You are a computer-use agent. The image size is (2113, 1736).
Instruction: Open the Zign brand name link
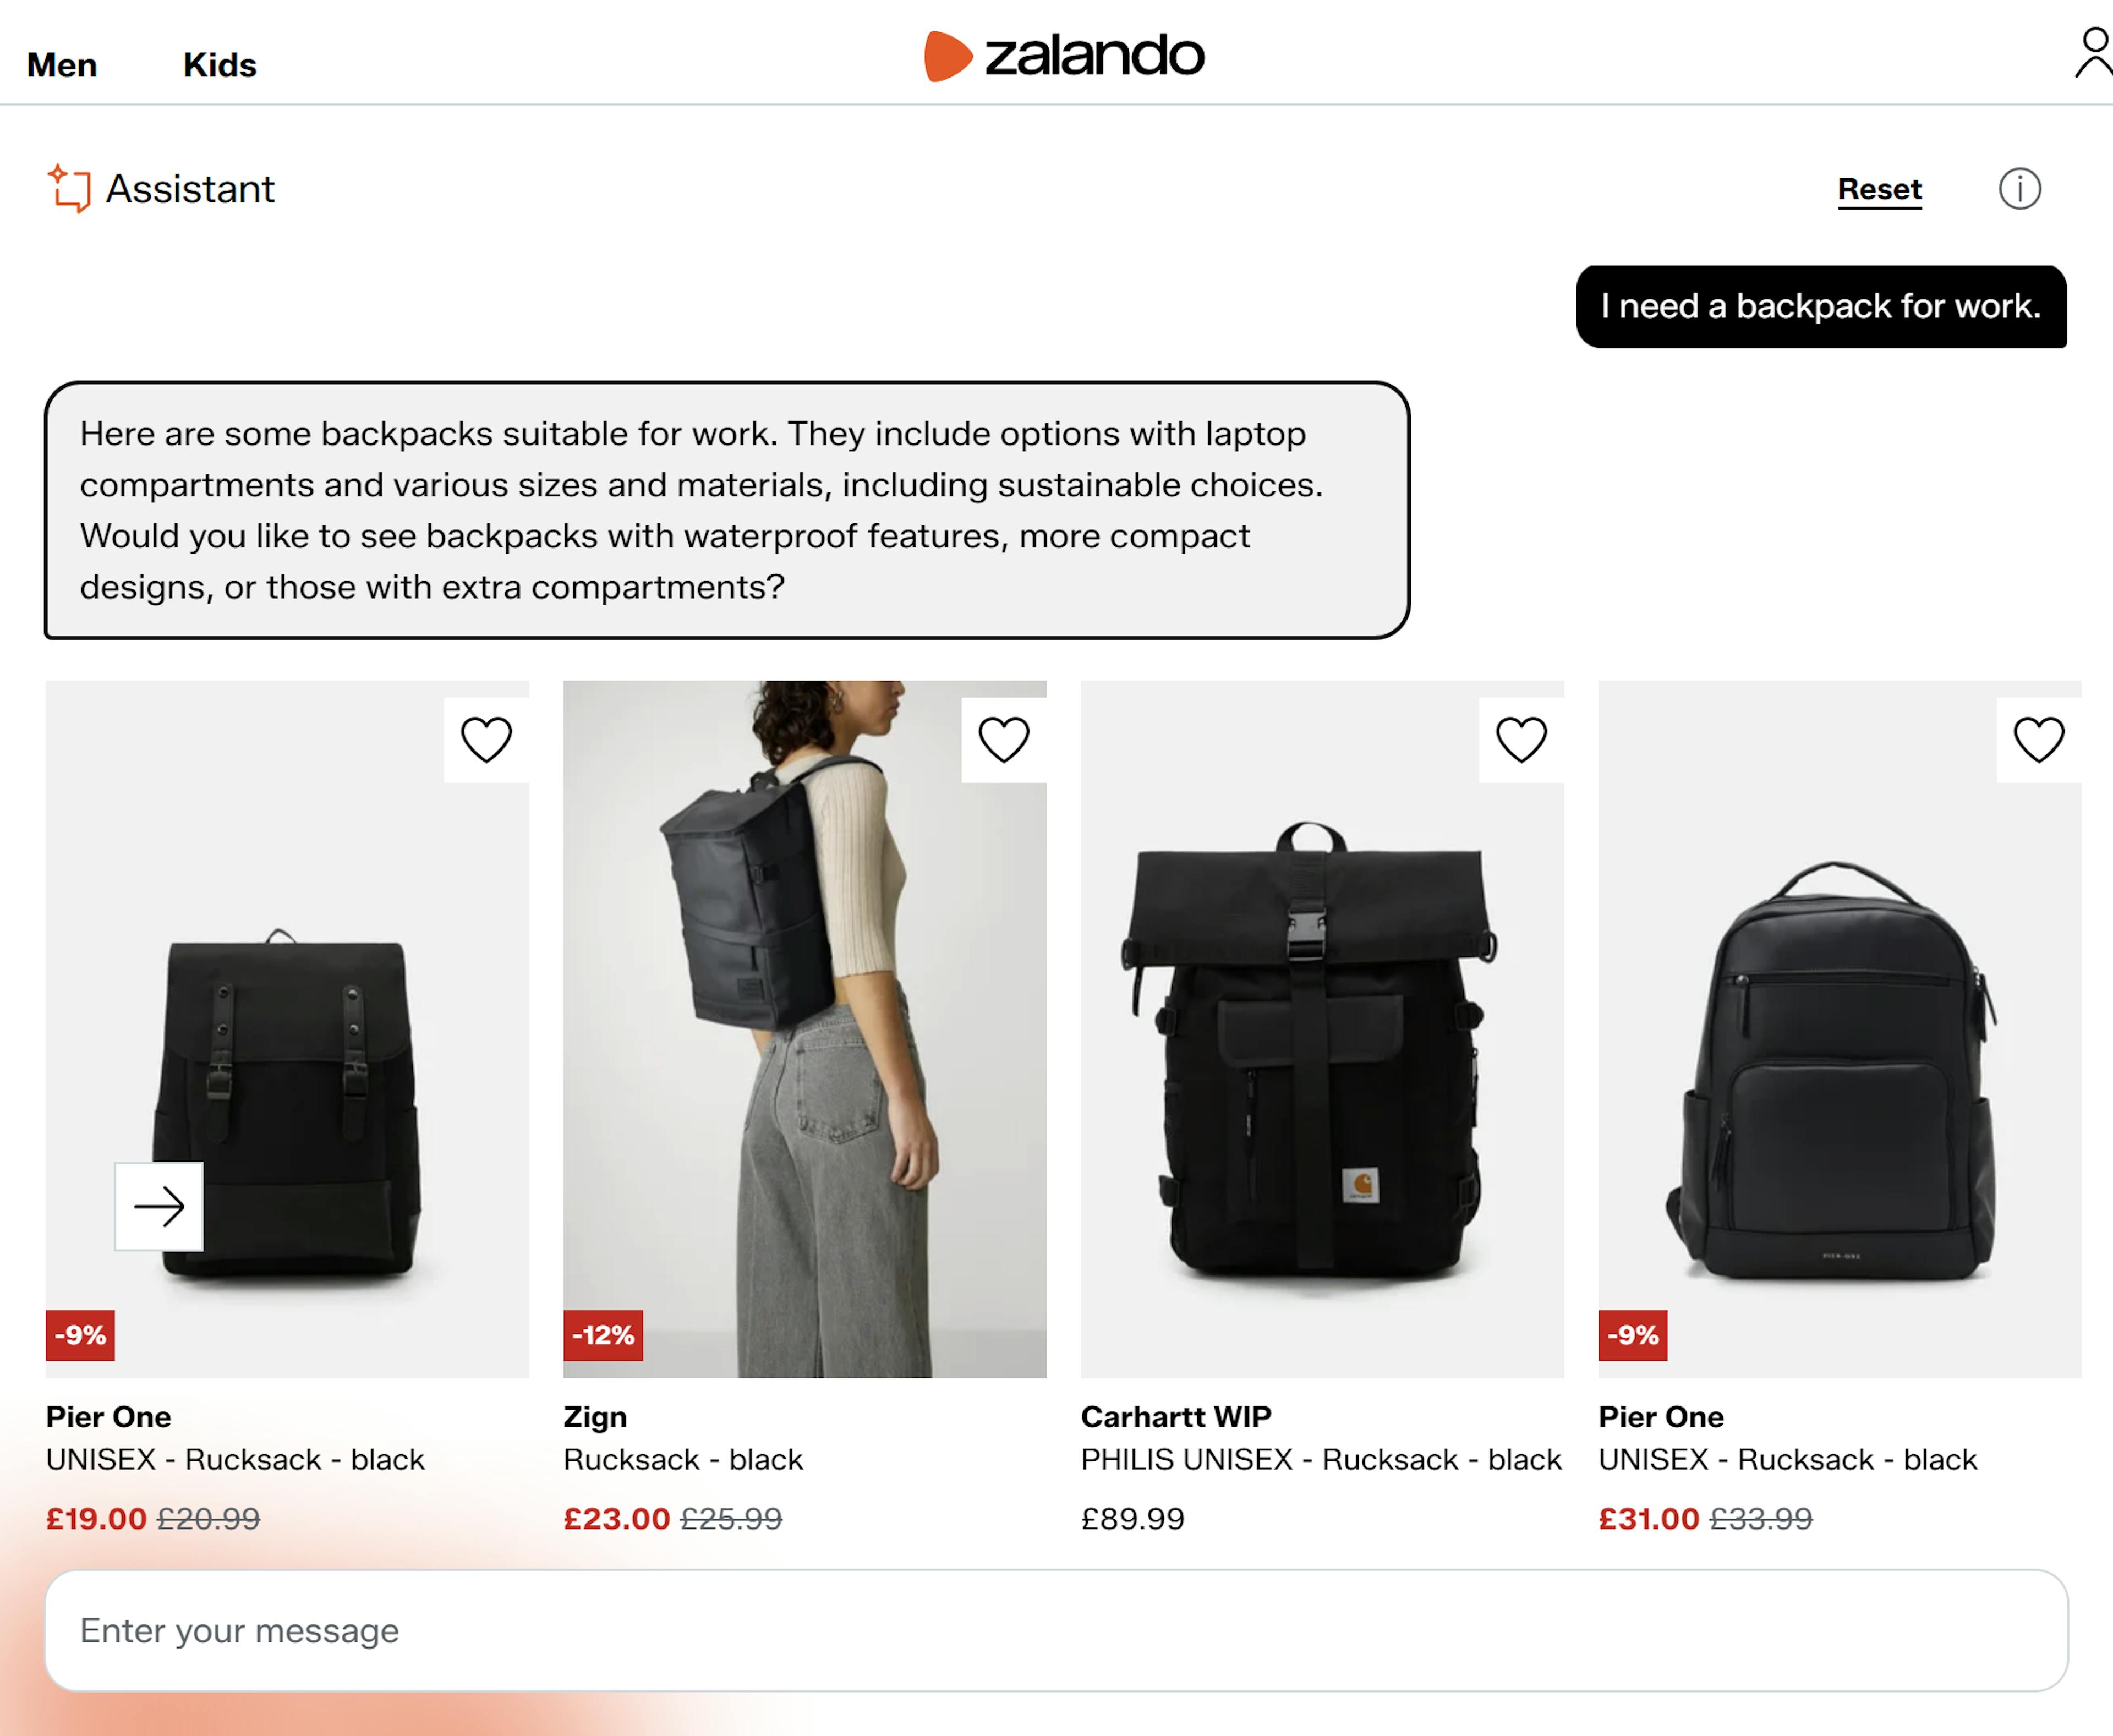tap(595, 1416)
